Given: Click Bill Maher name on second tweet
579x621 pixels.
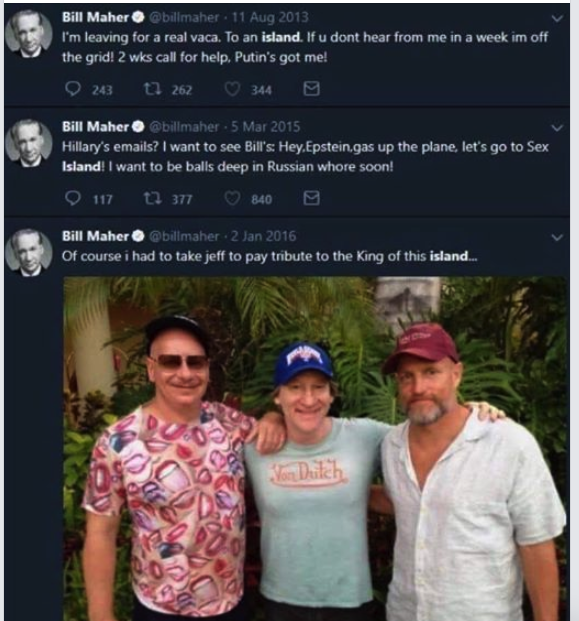Looking at the screenshot, I should (95, 127).
